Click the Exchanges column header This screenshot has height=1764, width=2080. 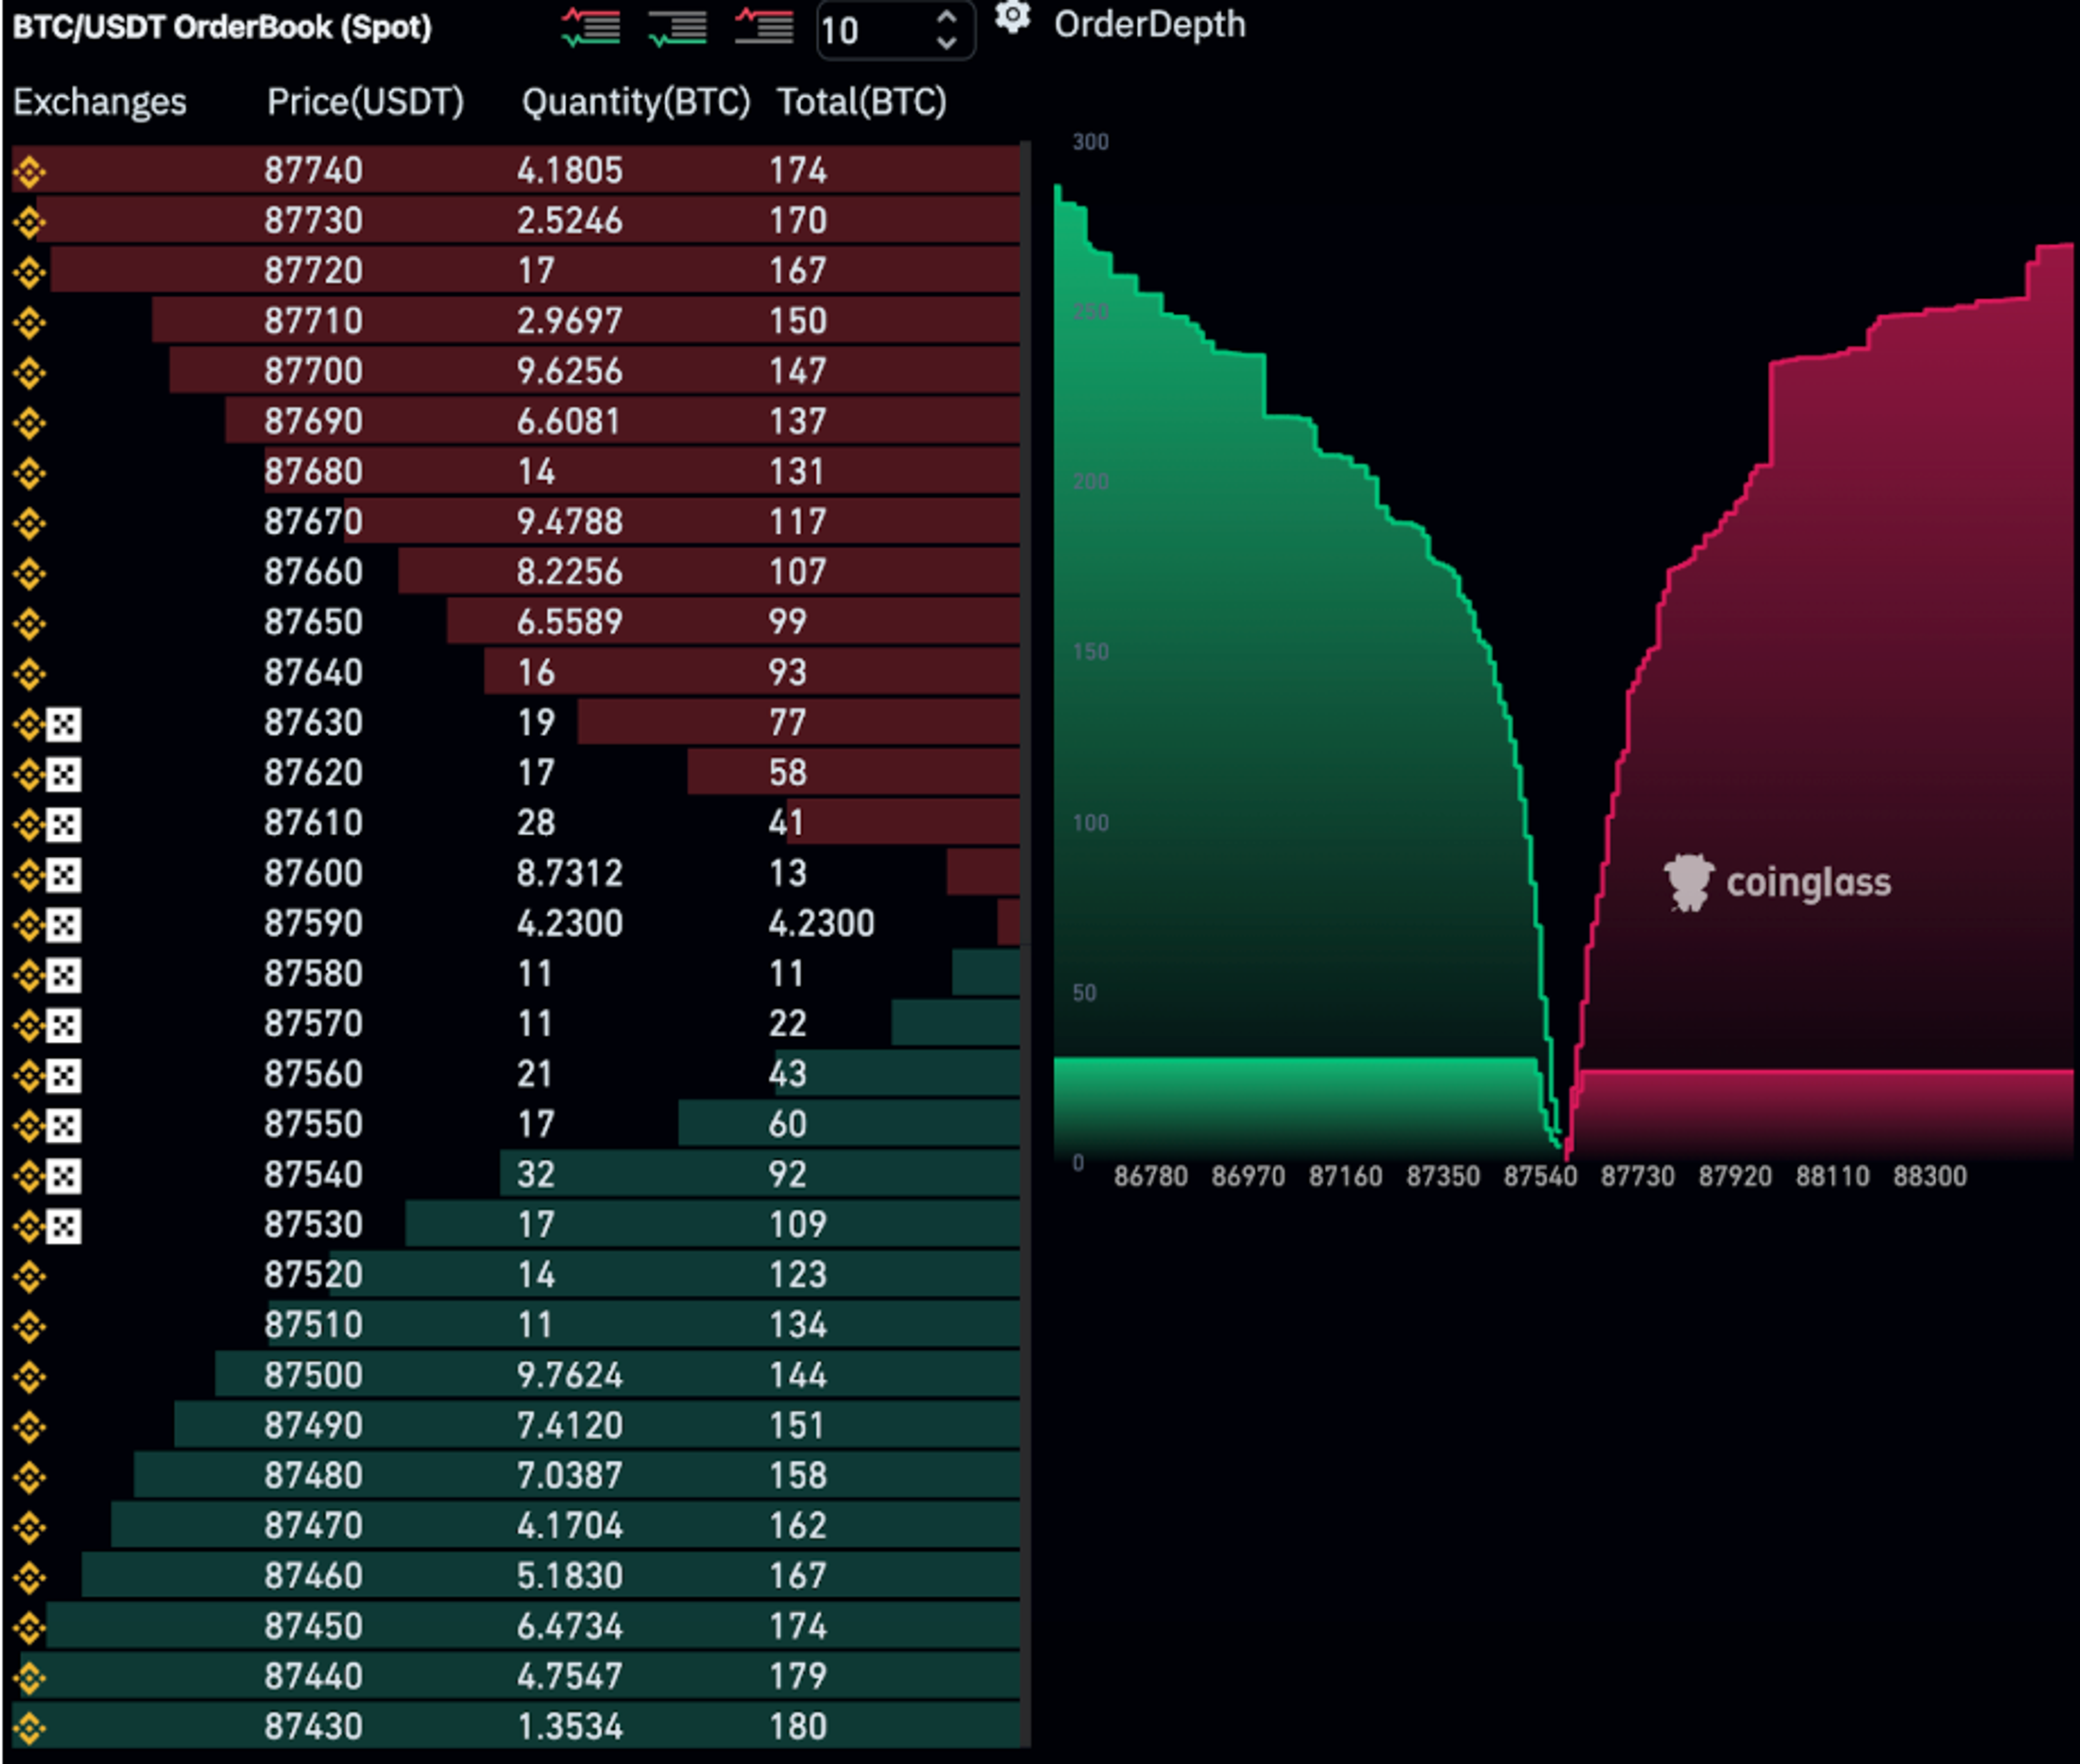tap(100, 102)
